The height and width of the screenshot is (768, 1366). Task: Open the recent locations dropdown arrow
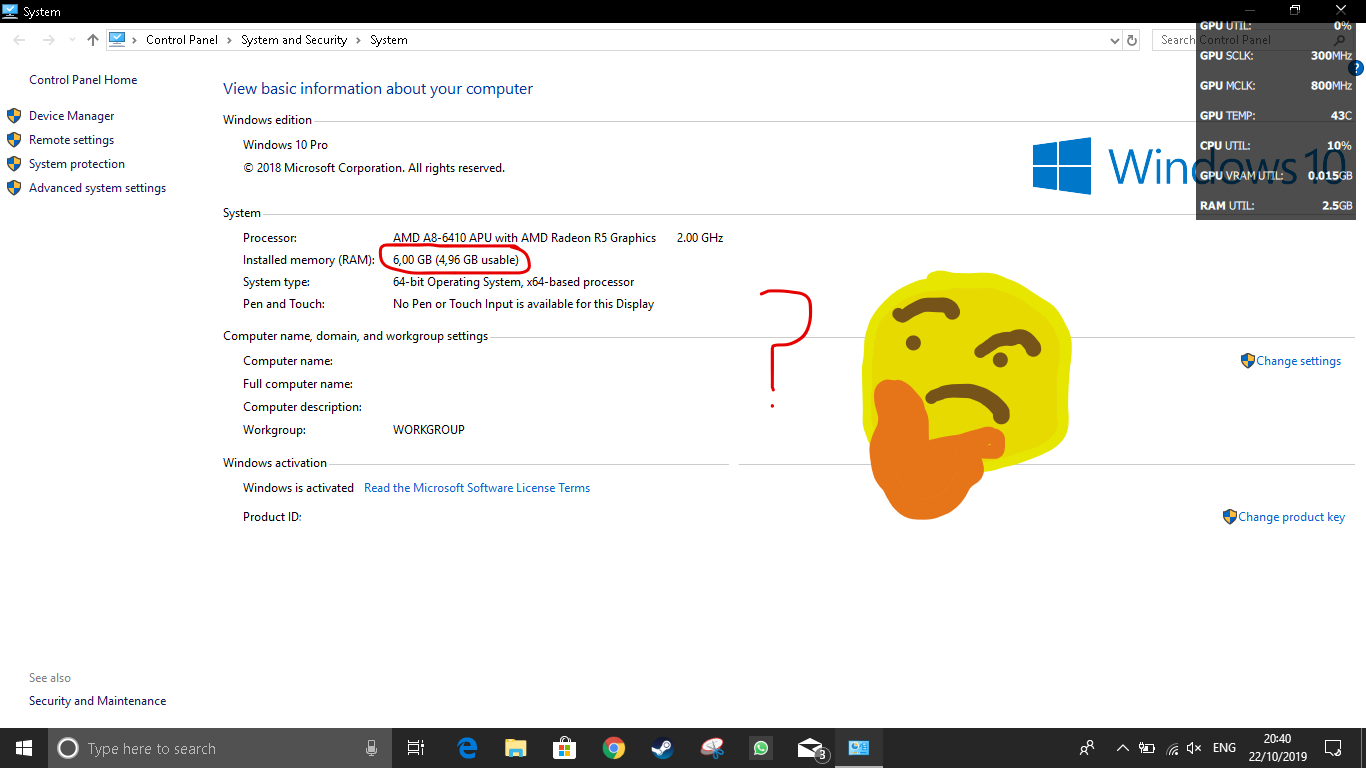tap(71, 40)
